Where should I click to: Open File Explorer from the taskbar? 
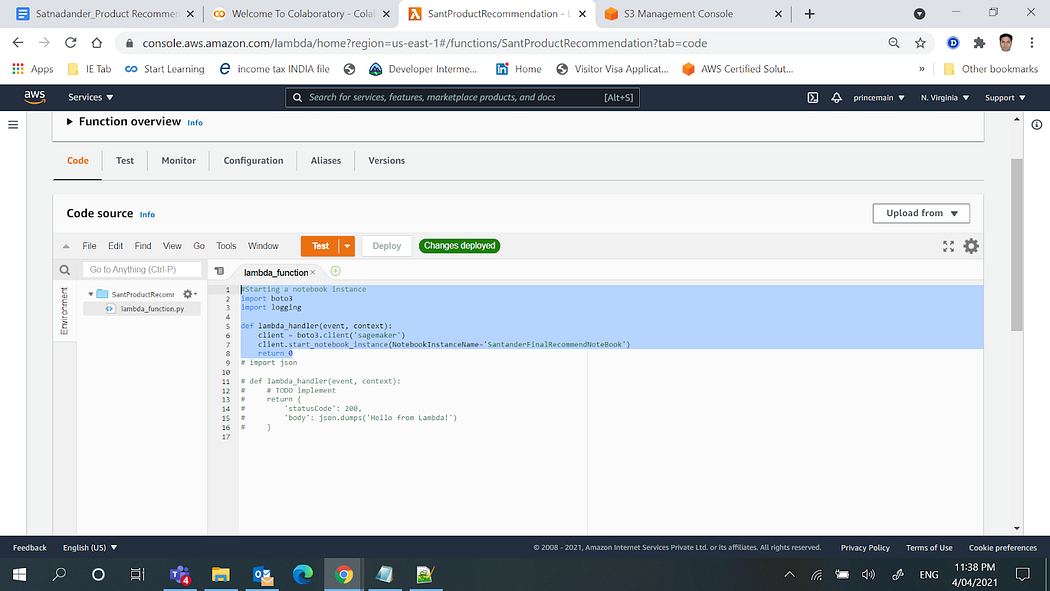point(220,574)
